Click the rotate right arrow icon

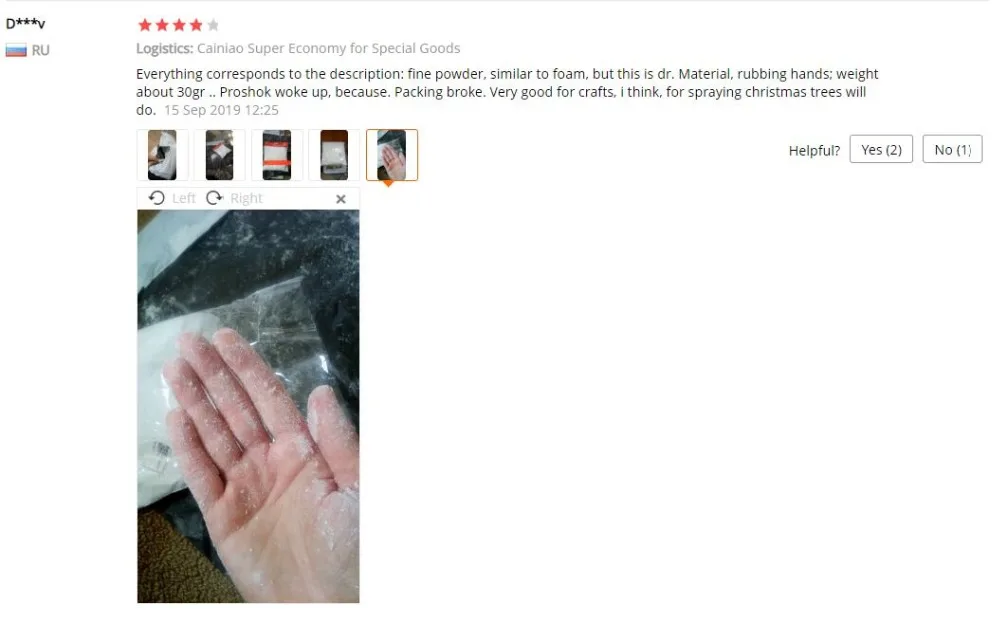point(214,198)
